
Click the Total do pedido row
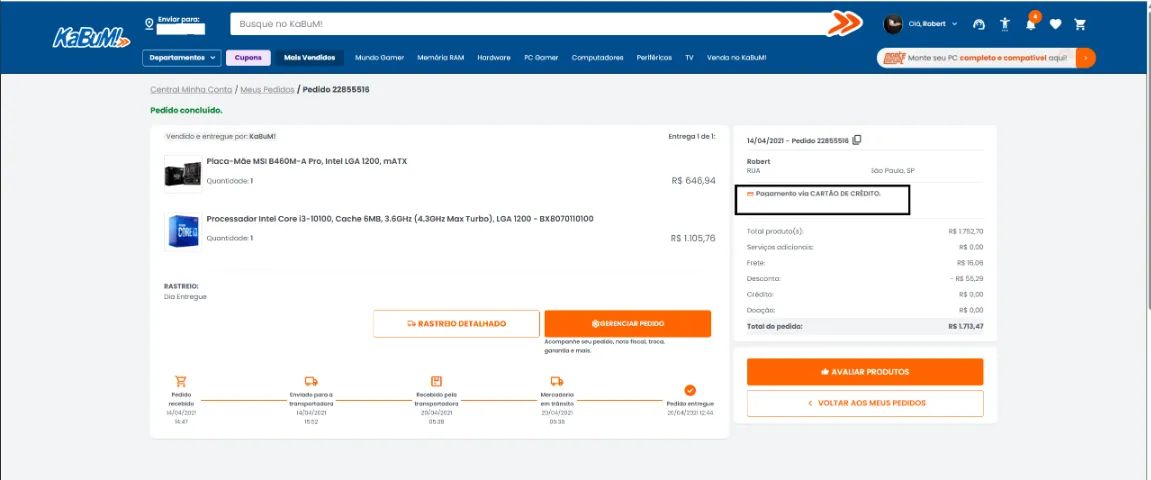click(x=865, y=326)
